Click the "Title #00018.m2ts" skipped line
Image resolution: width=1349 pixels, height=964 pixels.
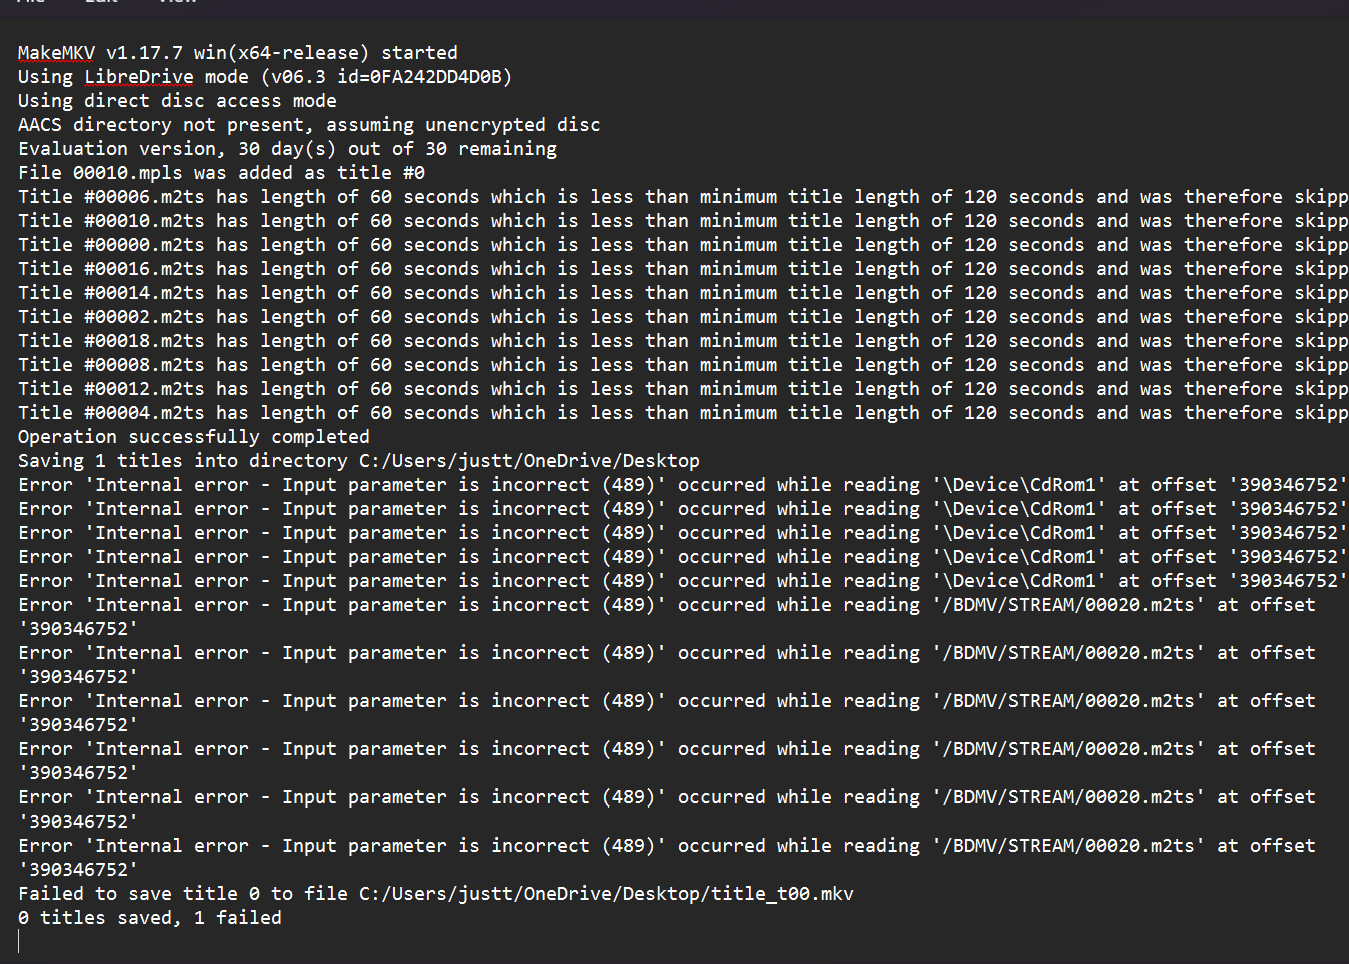coord(683,341)
